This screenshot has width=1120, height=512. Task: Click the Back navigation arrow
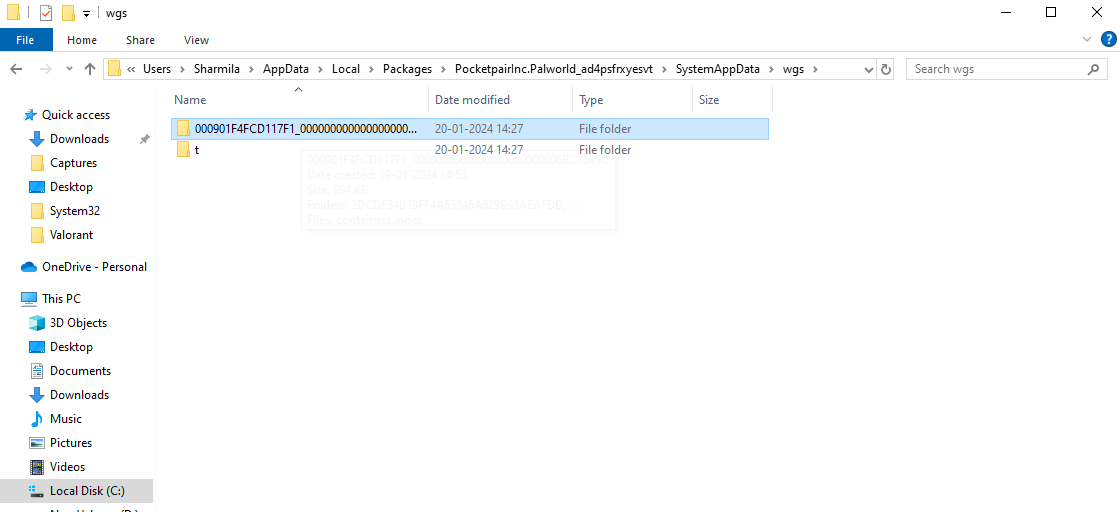[16, 69]
